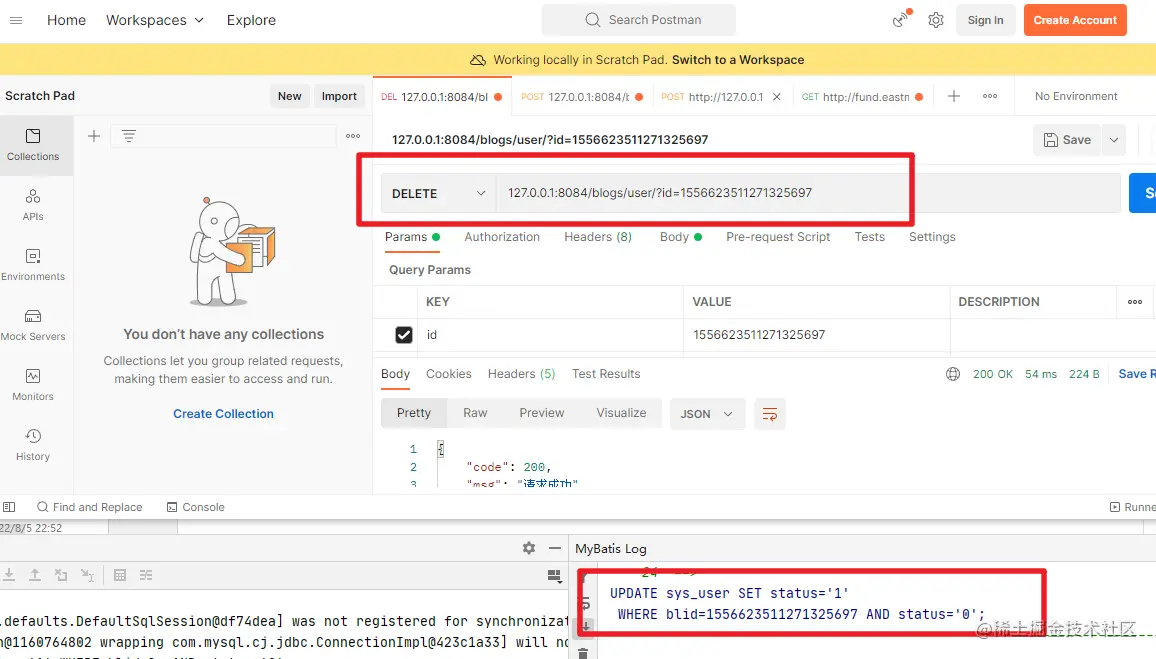Open the hamburger menu in the header
The image size is (1156, 659).
click(15, 20)
